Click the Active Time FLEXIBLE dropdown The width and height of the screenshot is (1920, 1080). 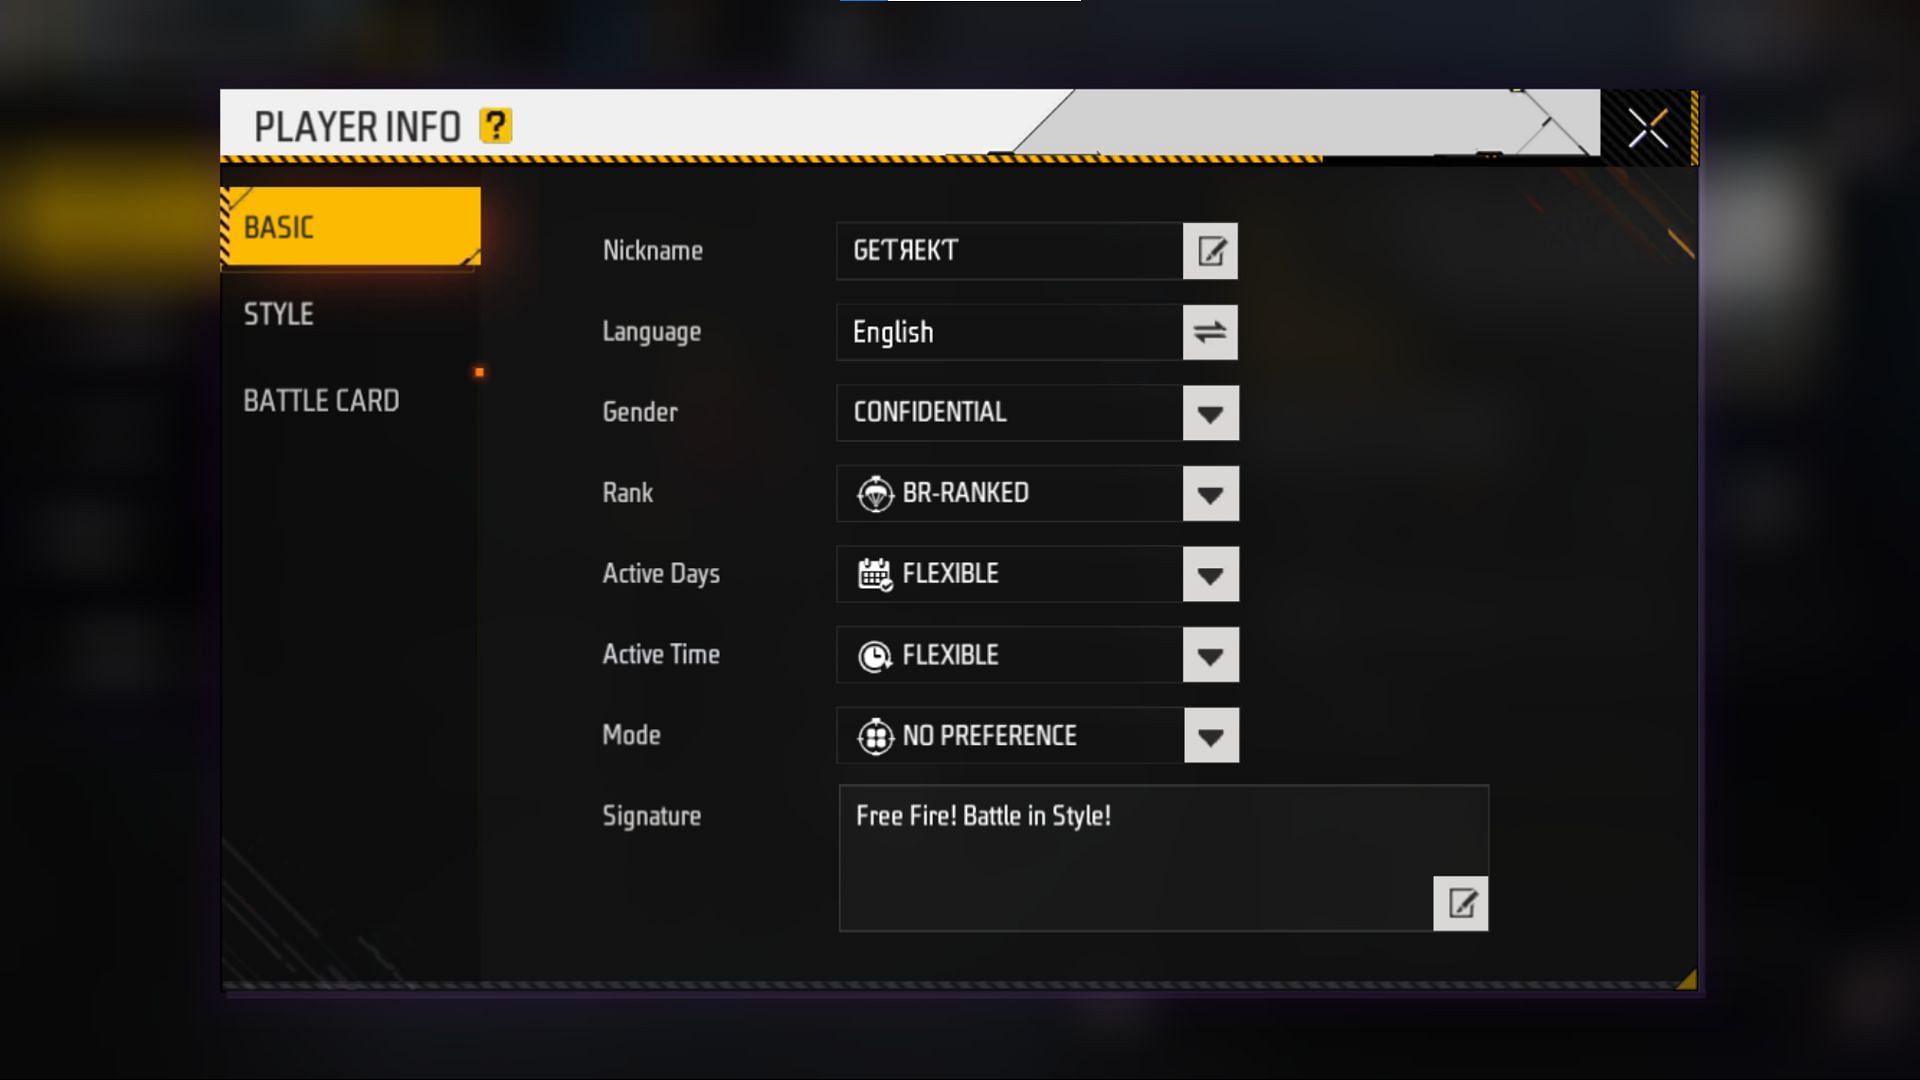(x=1208, y=654)
